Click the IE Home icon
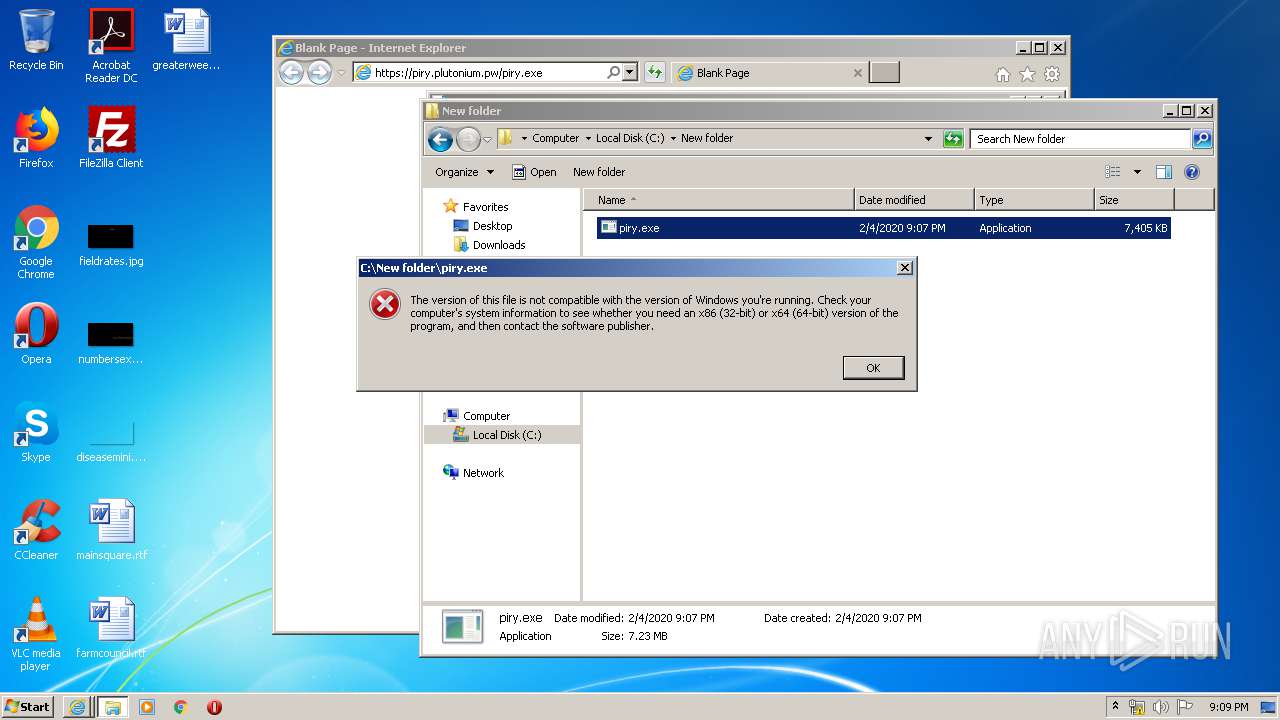 (1003, 74)
